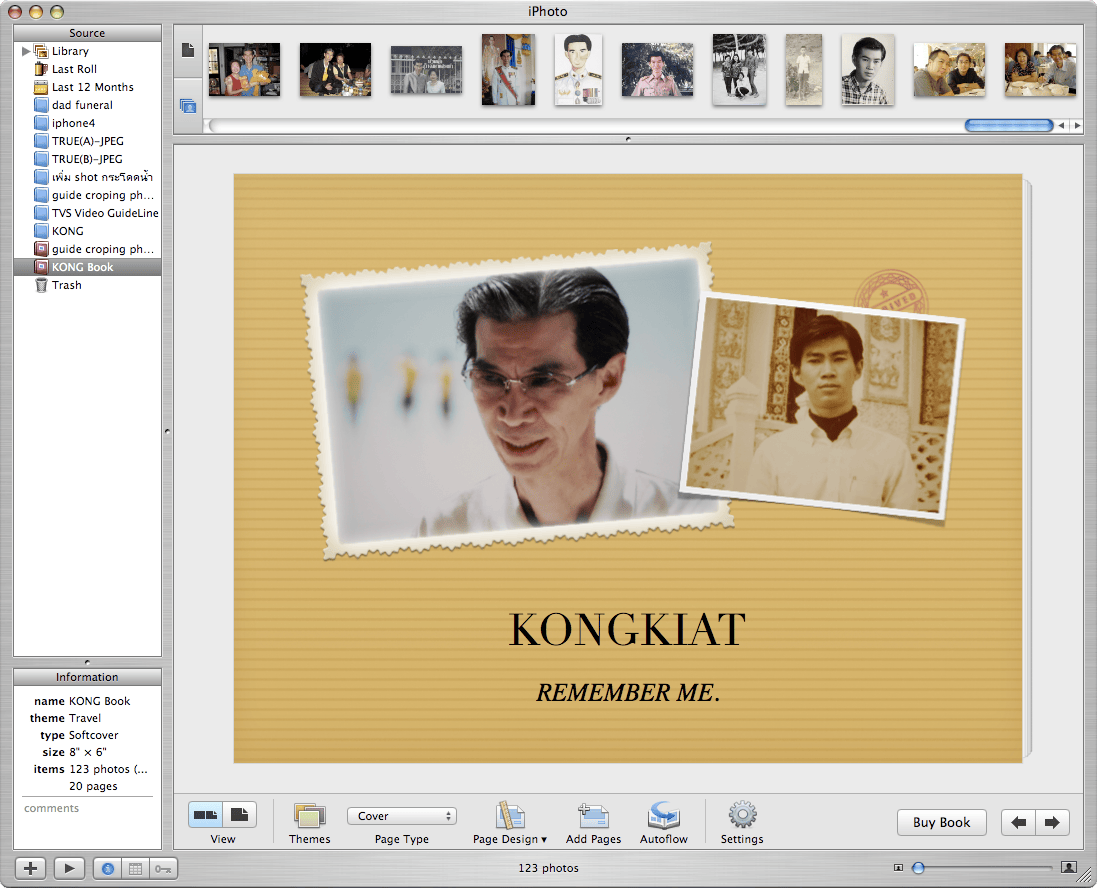Go to previous page arrow
The width and height of the screenshot is (1097, 888).
click(x=1019, y=822)
